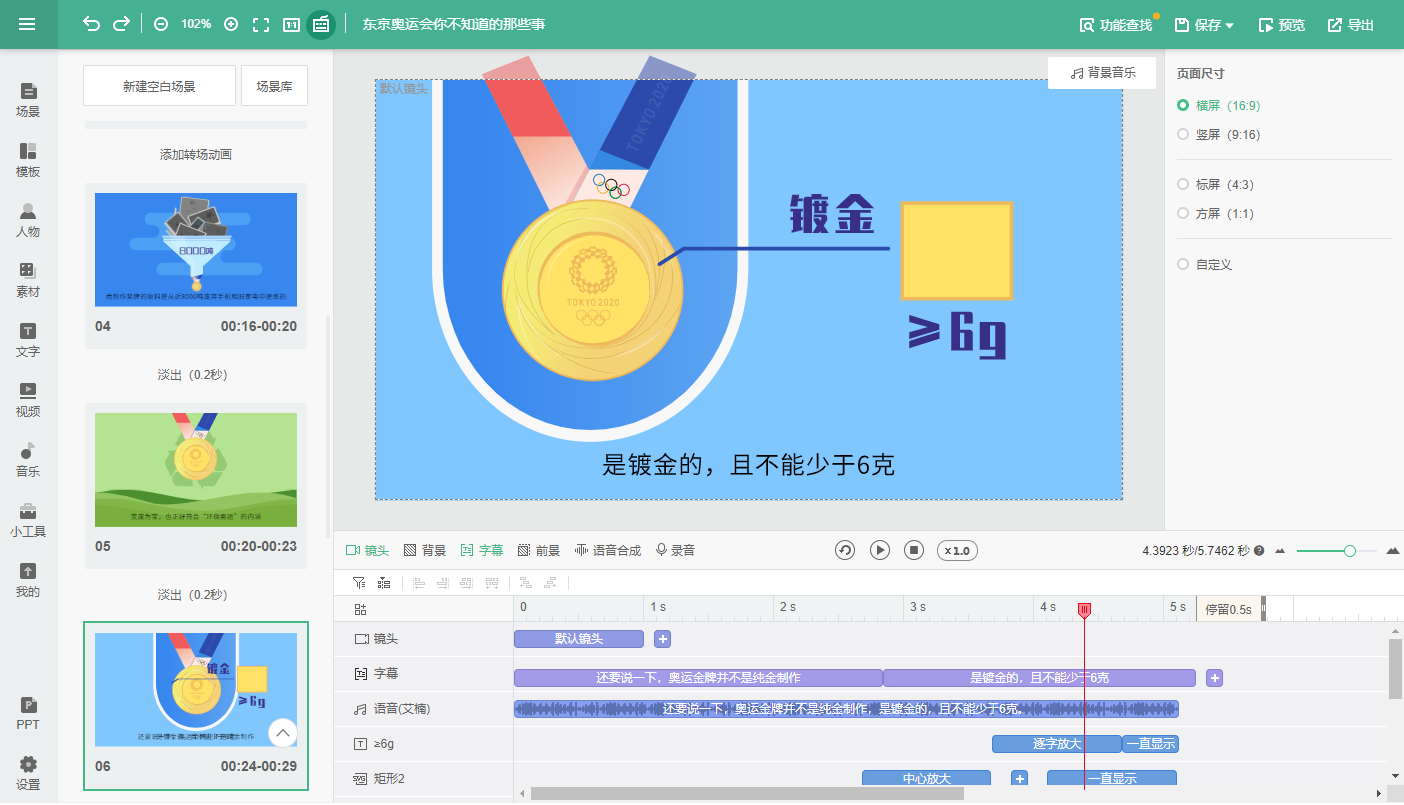Fit canvas to screen
Image resolution: width=1404 pixels, height=805 pixels.
(261, 24)
